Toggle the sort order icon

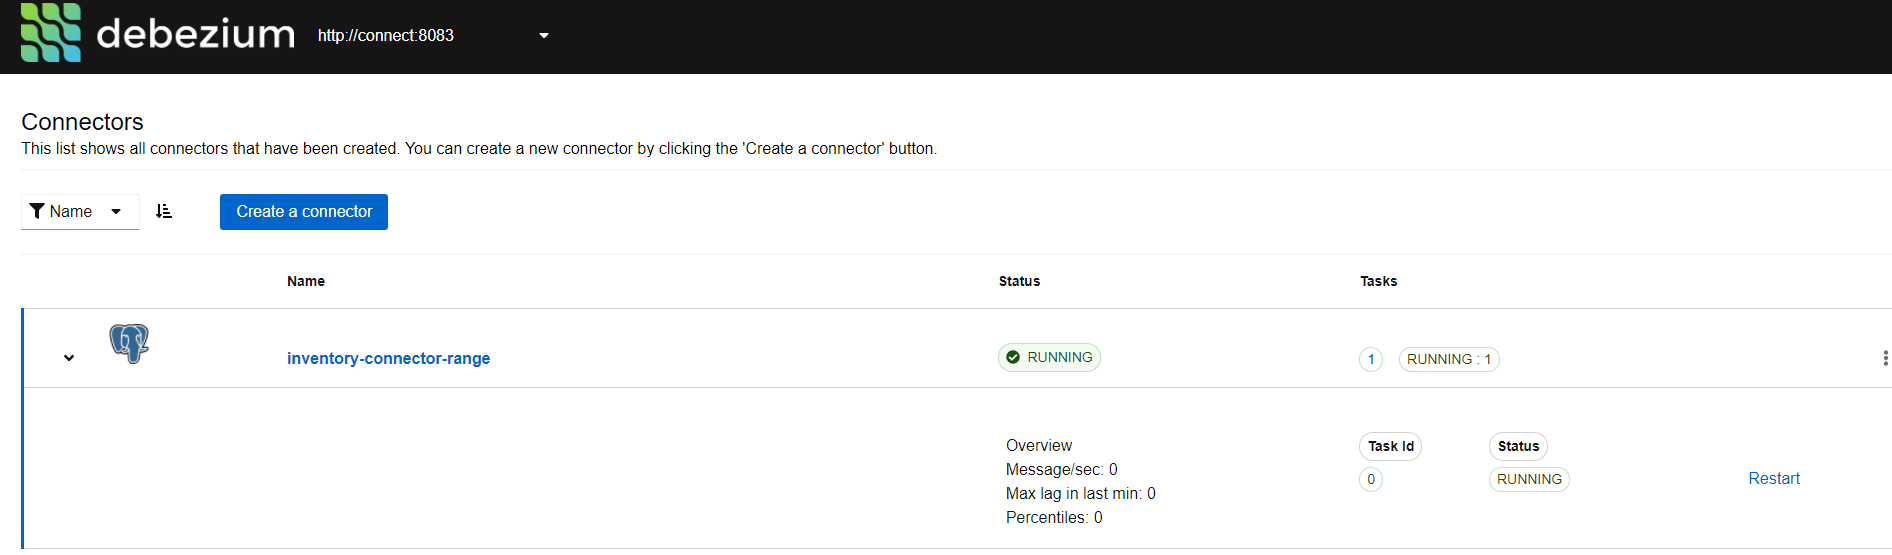pyautogui.click(x=164, y=211)
